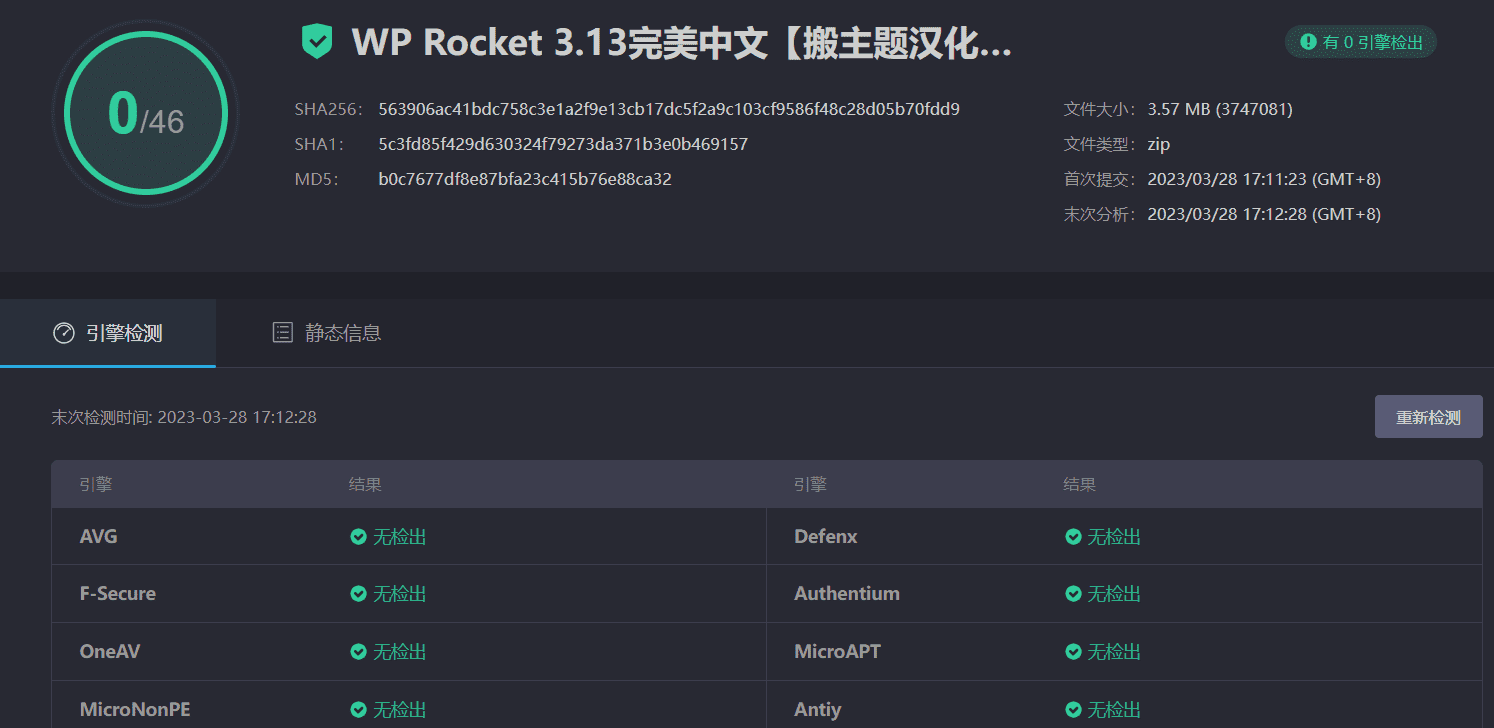Click the green shield icon beside the file title
This screenshot has width=1494, height=728.
tap(317, 42)
